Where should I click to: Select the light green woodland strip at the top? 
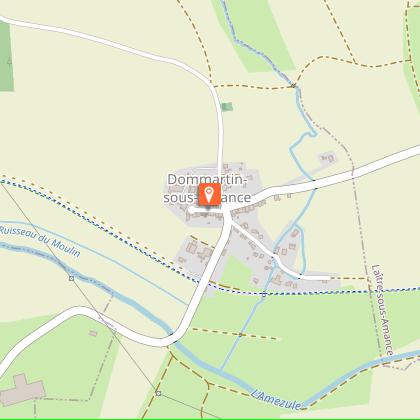tap(254, 35)
